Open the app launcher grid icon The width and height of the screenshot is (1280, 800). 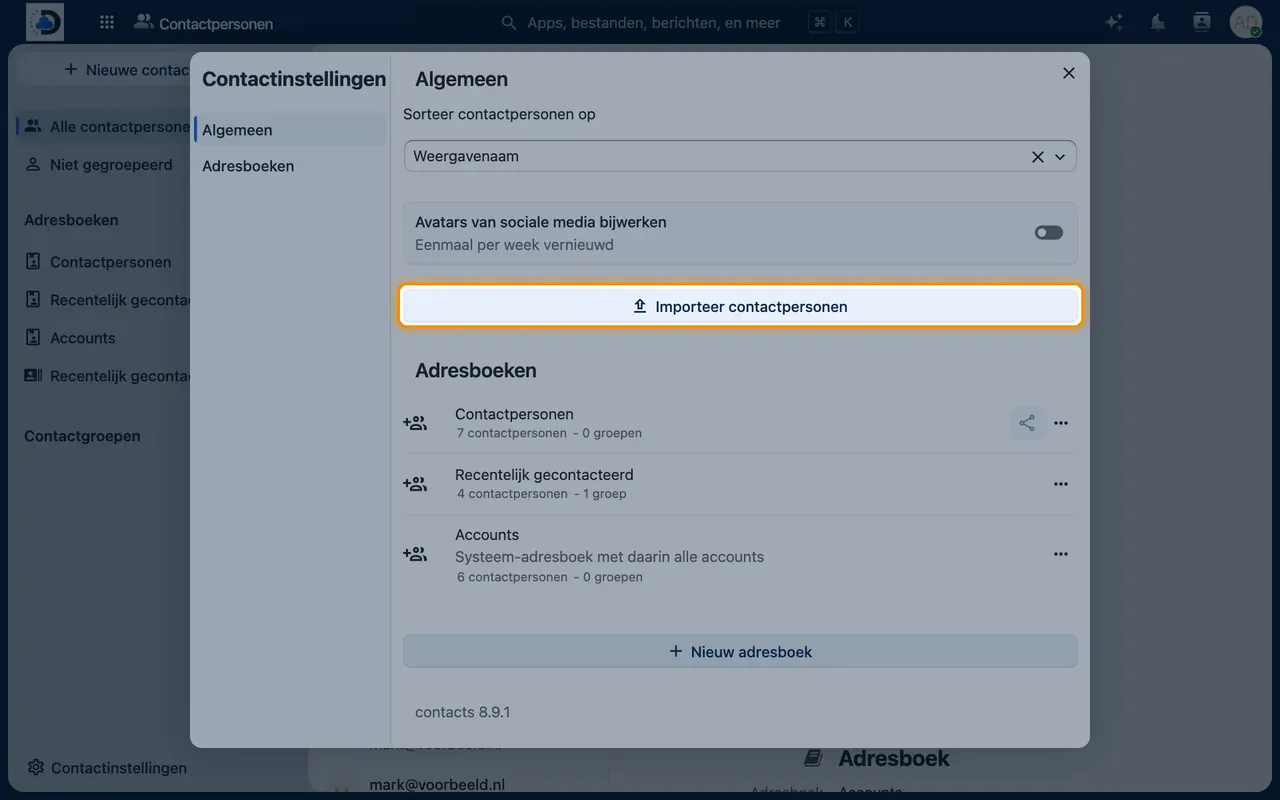[x=107, y=22]
